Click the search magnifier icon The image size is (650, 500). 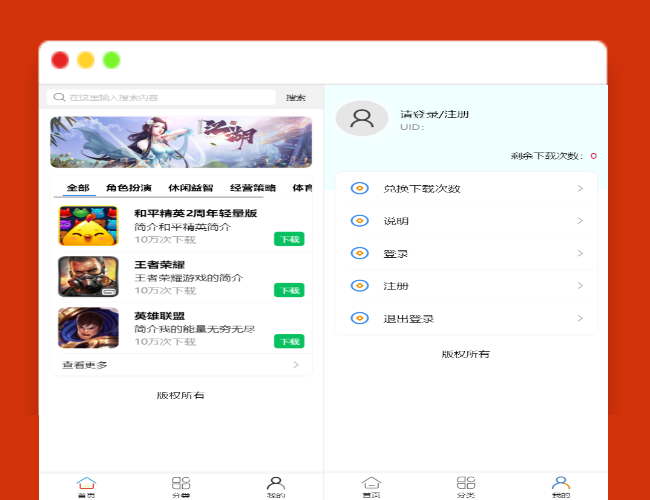pyautogui.click(x=59, y=97)
